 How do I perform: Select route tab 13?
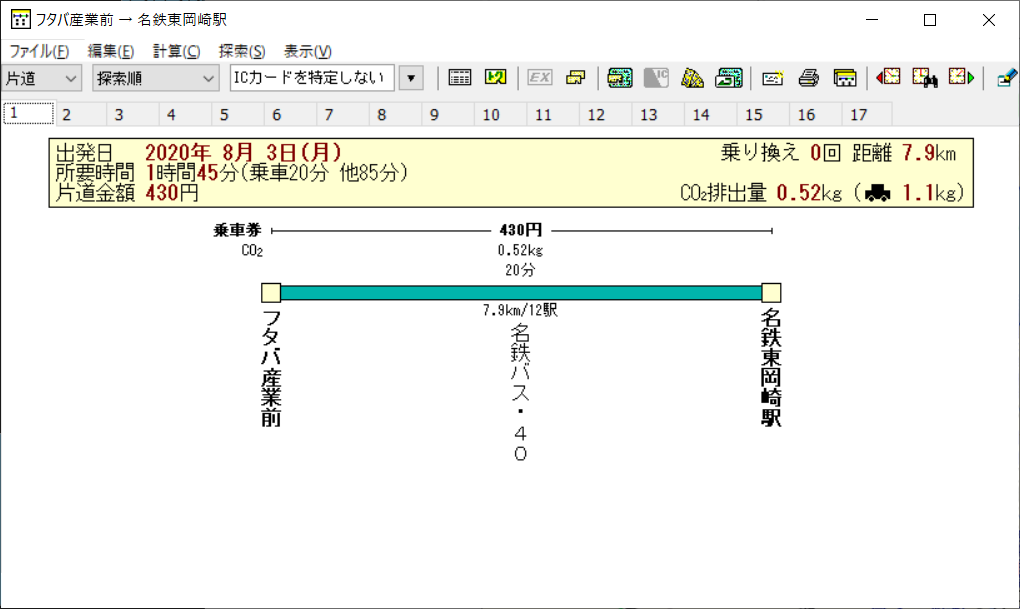point(658,115)
